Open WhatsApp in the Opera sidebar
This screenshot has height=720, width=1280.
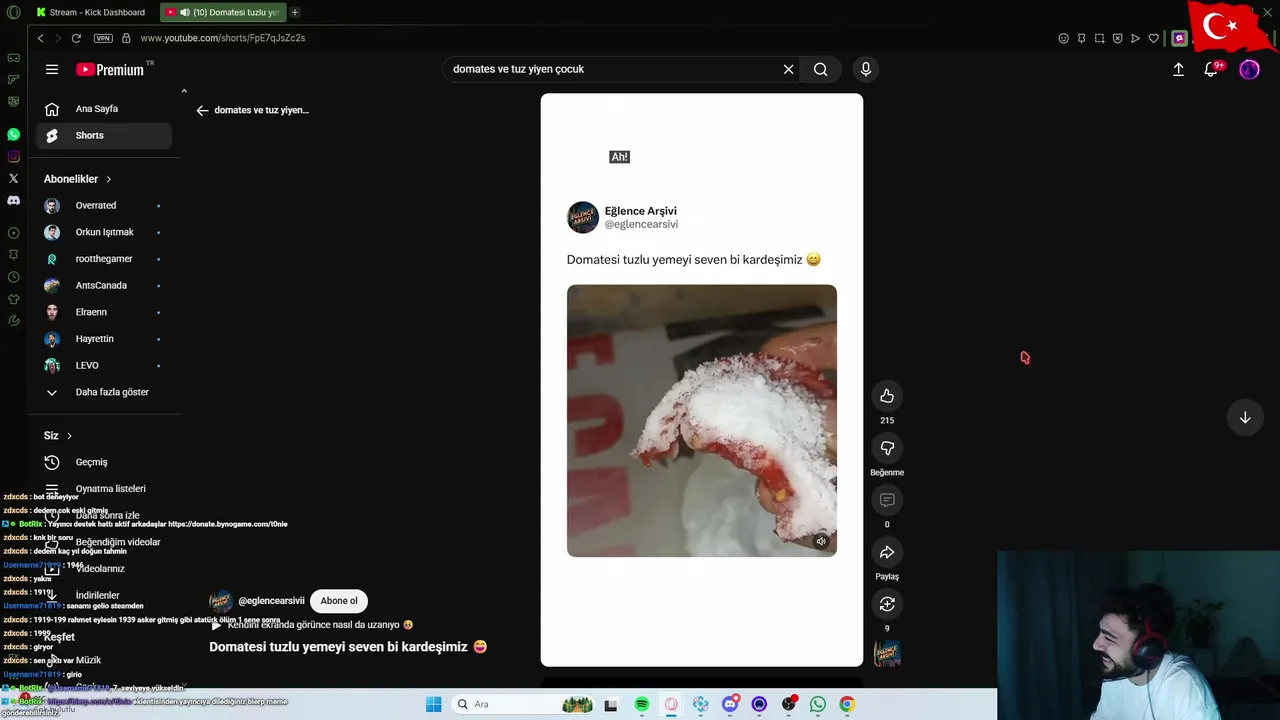coord(13,134)
